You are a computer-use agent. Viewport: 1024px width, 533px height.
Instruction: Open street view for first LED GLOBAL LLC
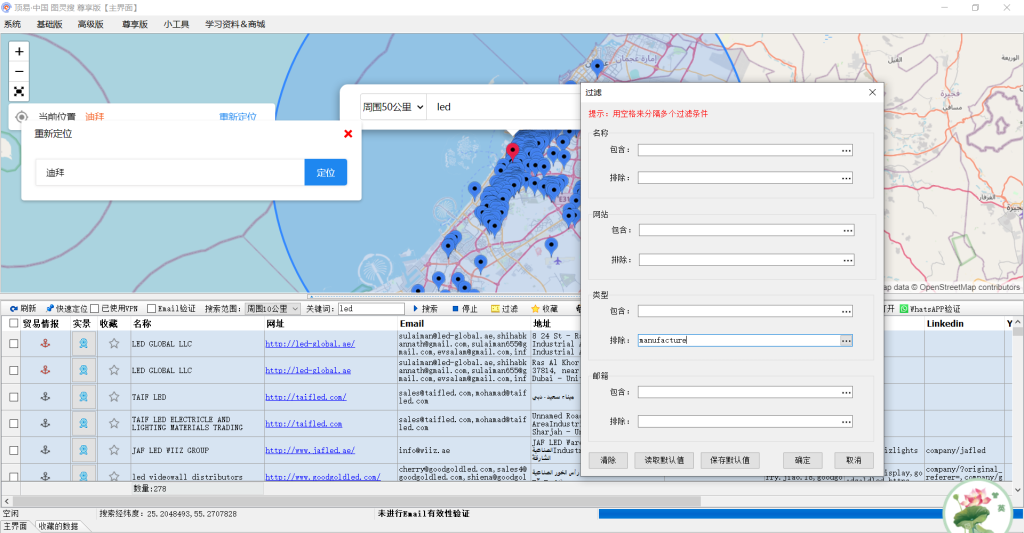point(84,343)
